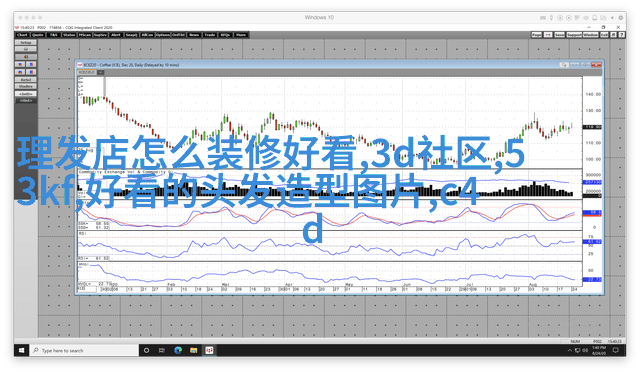Open Microsoft Edge from taskbar
The height and width of the screenshot is (373, 640).
178,350
